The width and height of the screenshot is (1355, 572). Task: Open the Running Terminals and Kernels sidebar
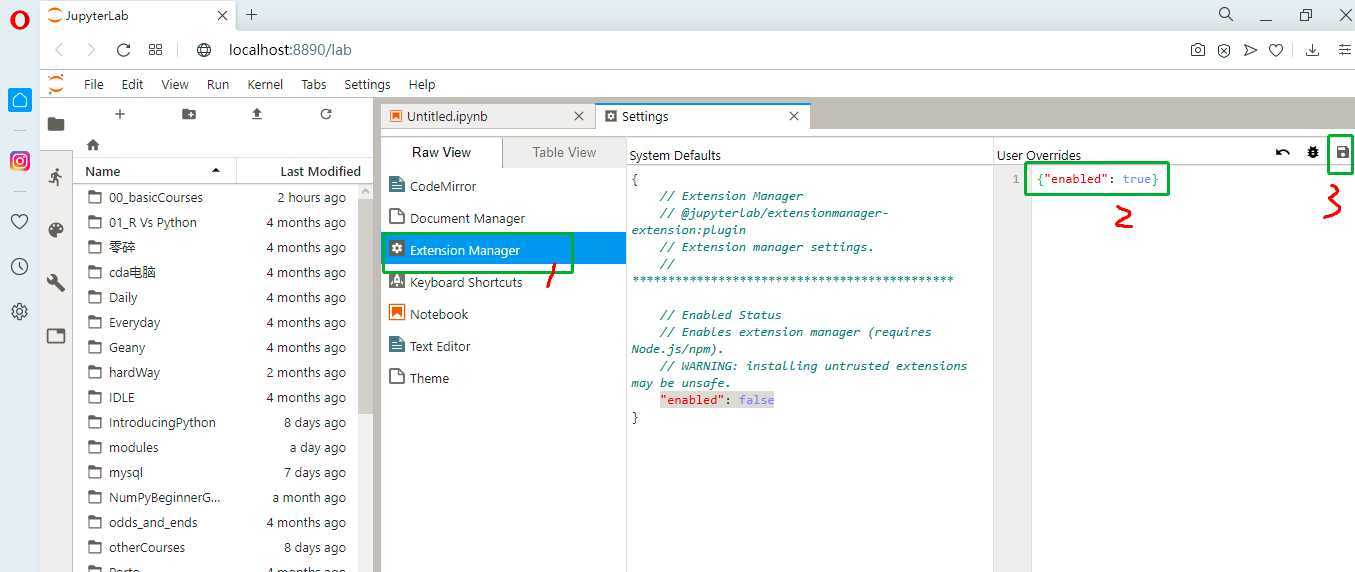[56, 177]
